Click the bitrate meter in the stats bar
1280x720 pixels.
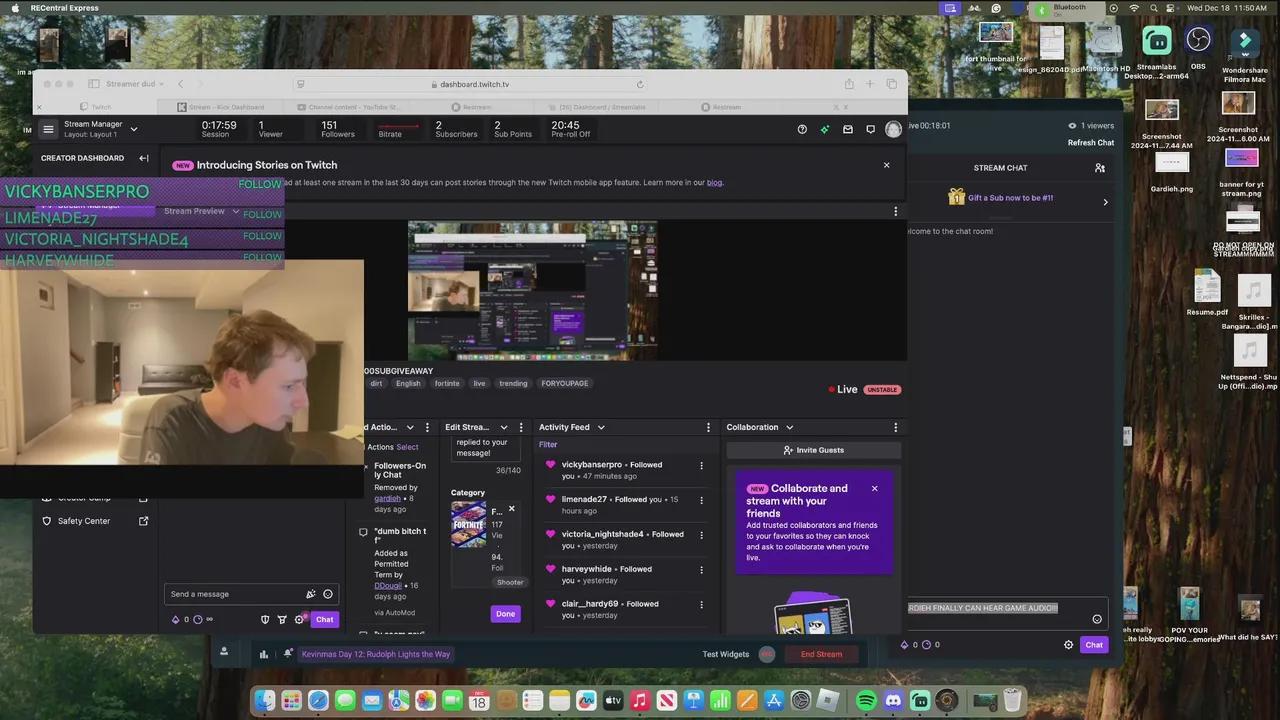tap(390, 129)
